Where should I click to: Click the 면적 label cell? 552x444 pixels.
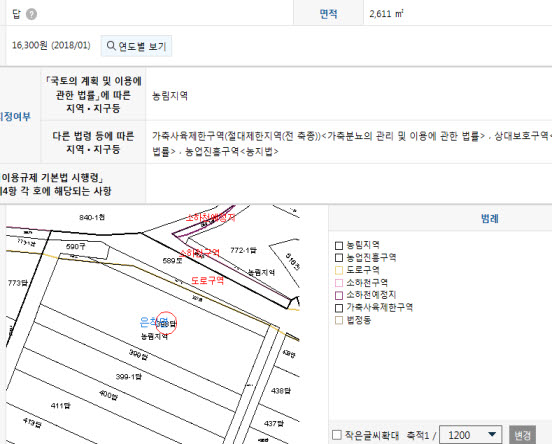328,14
